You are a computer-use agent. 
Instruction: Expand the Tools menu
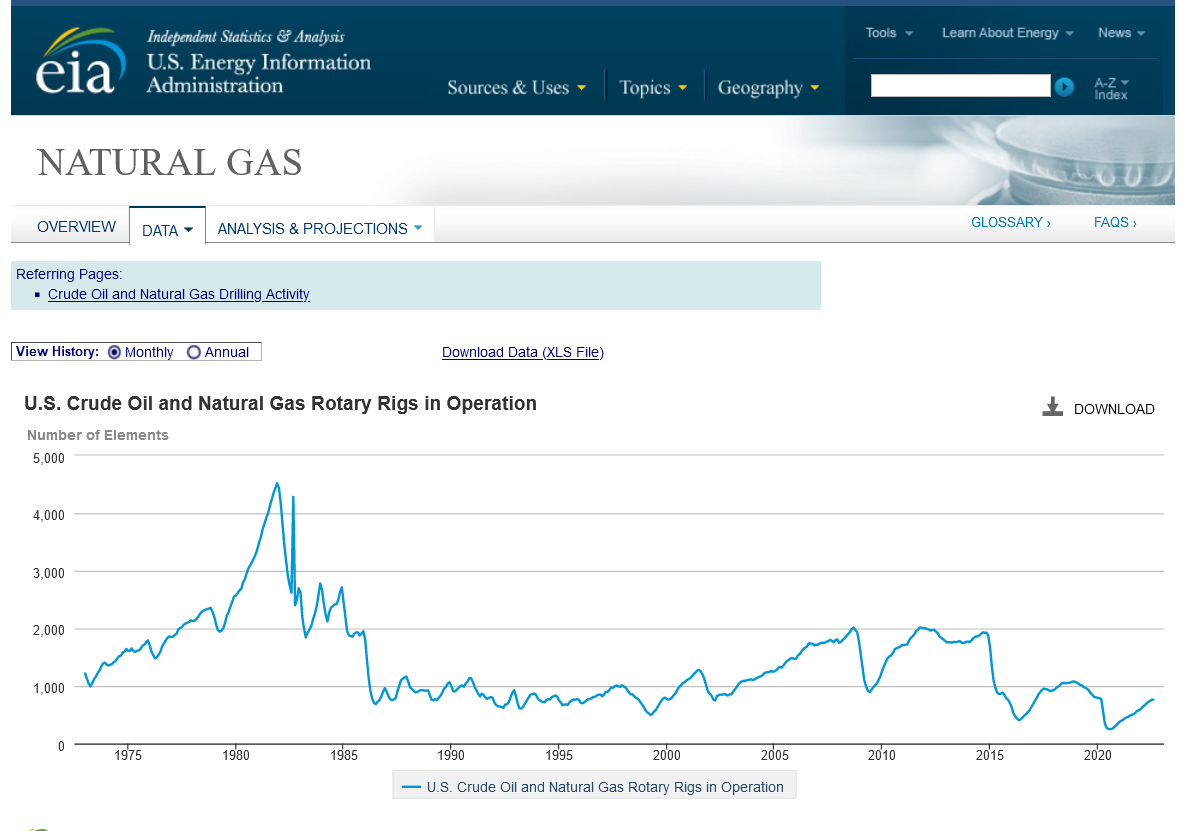(888, 33)
